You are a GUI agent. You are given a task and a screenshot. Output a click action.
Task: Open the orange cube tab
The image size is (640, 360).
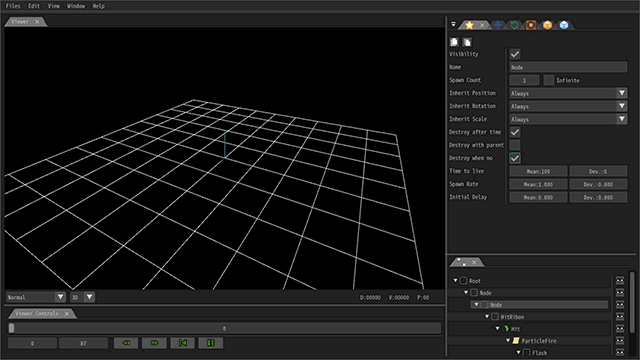pos(547,25)
